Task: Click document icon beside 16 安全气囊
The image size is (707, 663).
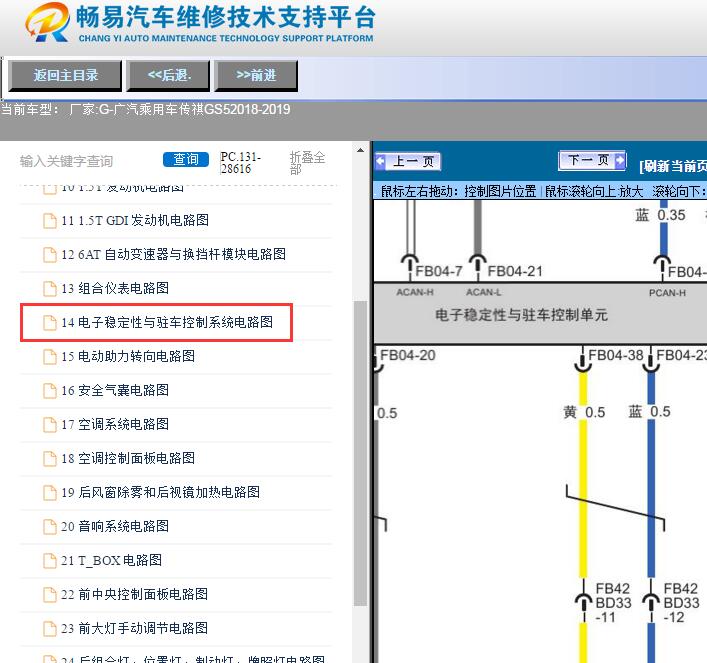Action: tap(50, 391)
